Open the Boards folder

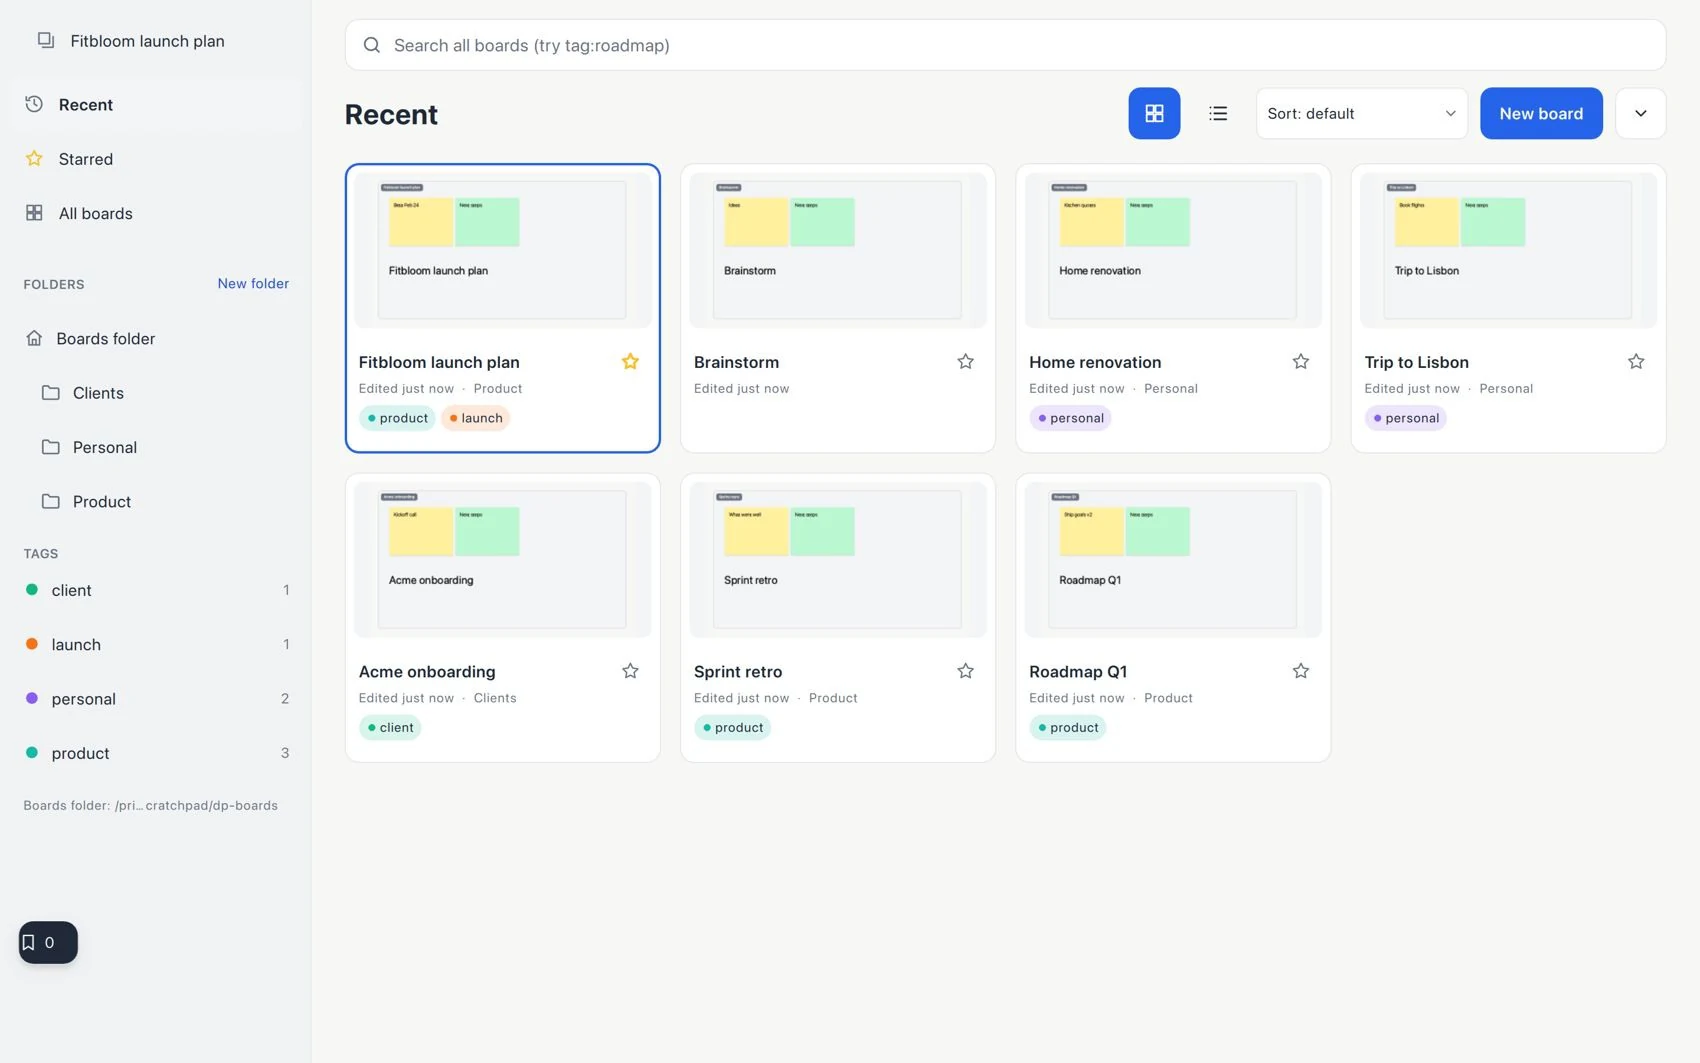pos(156,338)
